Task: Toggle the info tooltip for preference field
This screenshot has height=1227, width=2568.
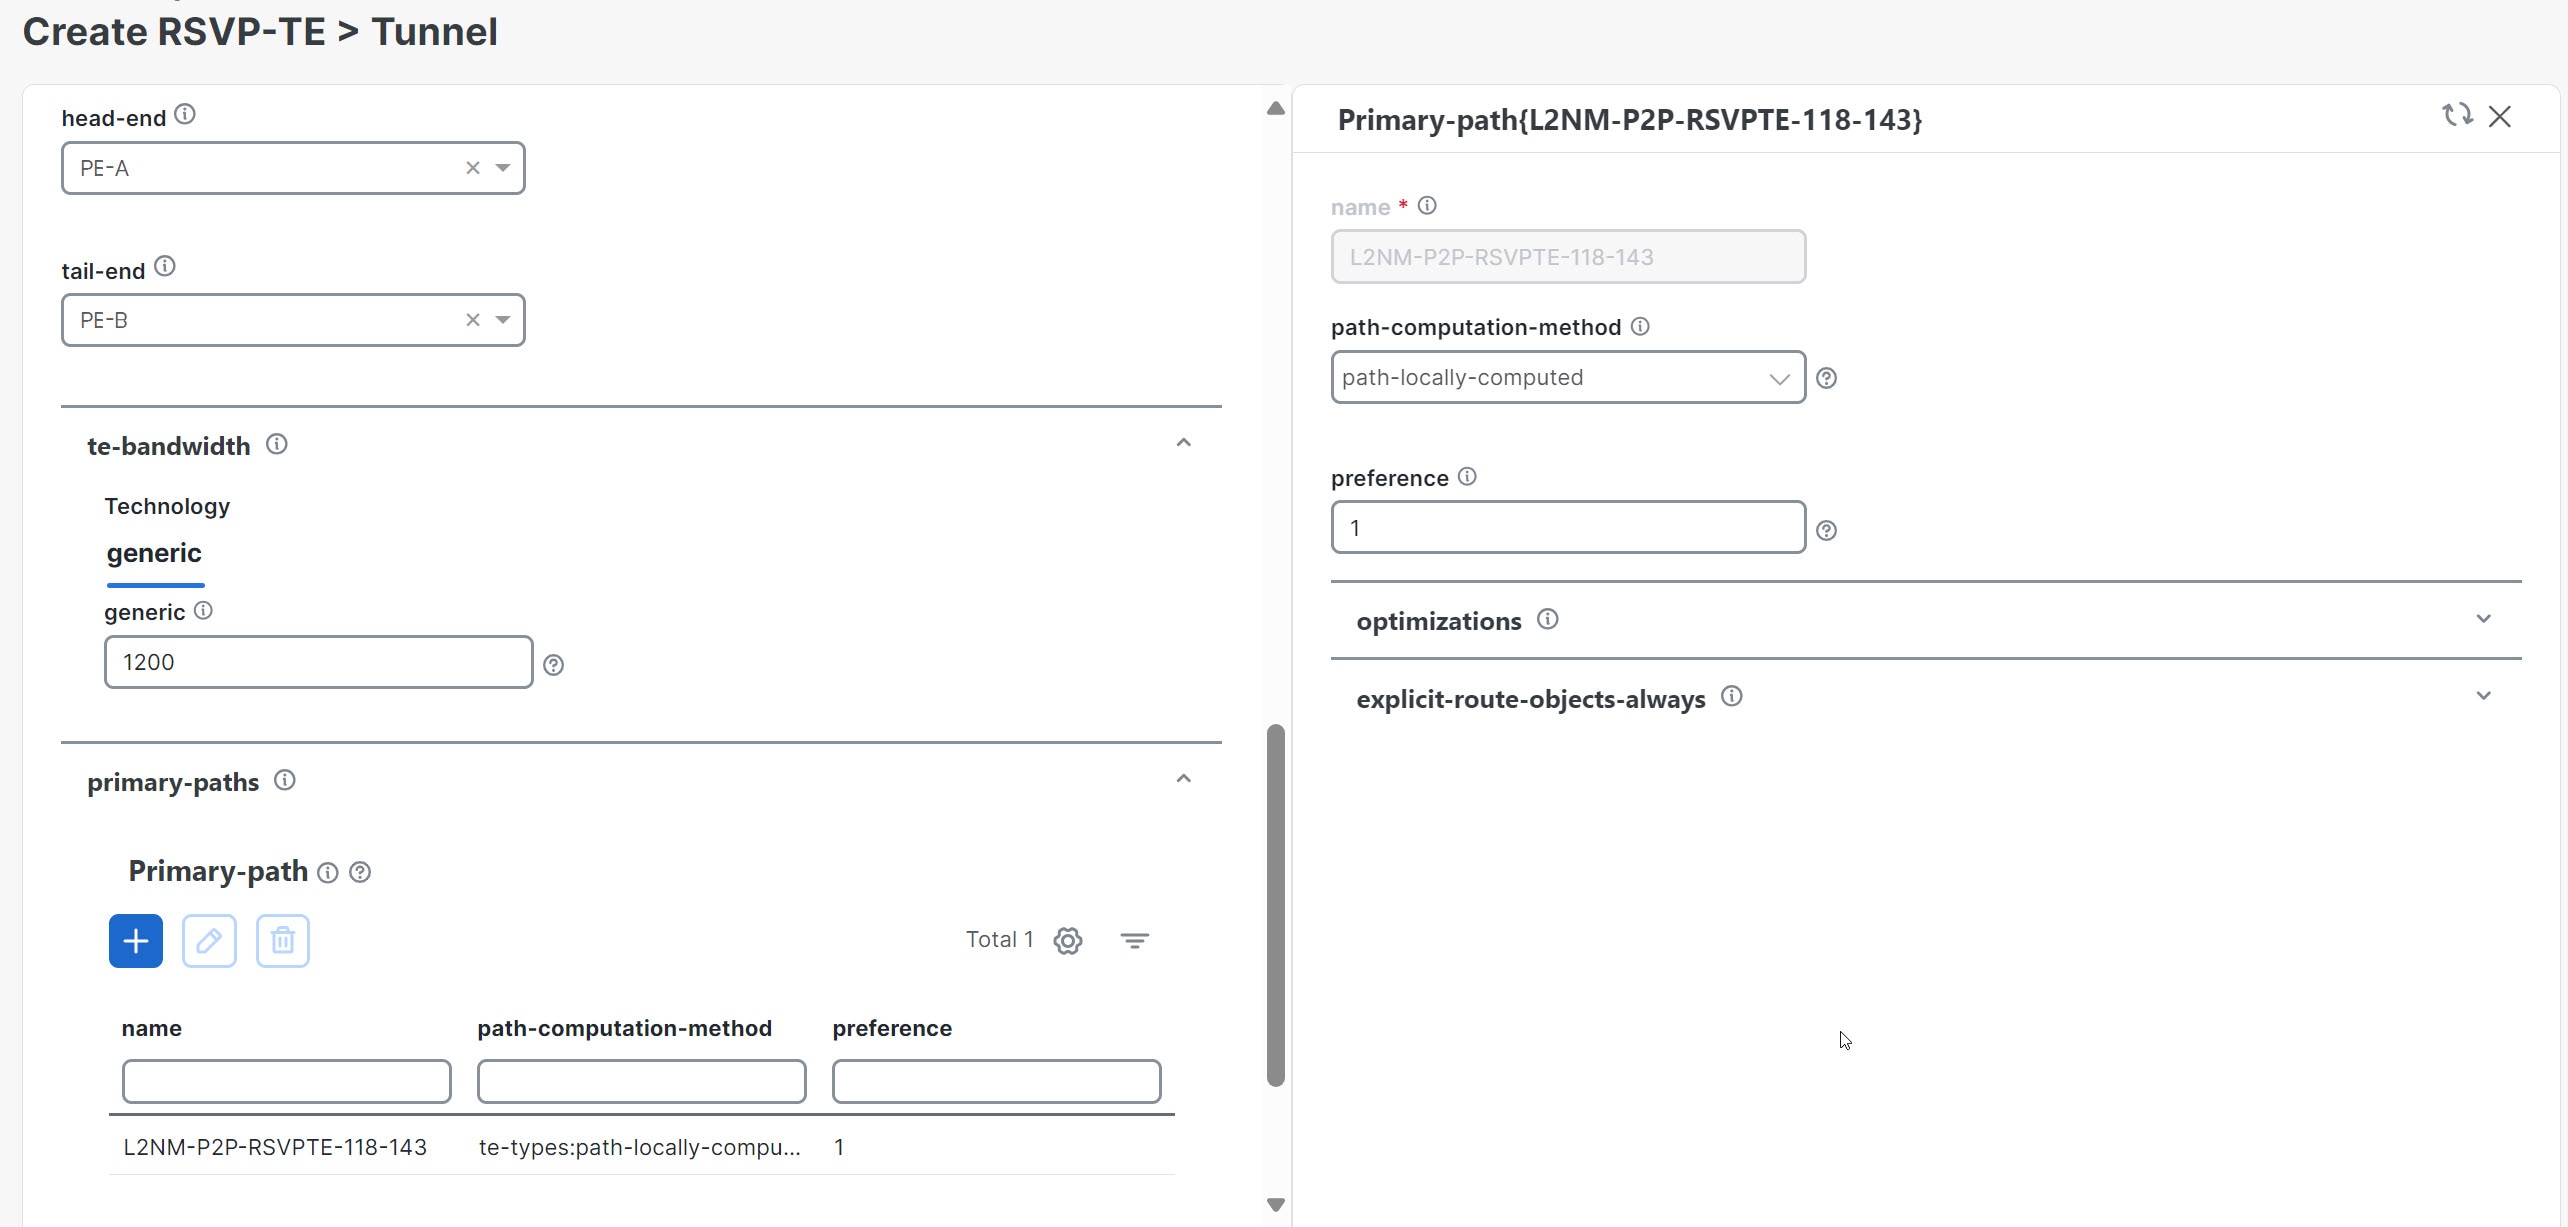Action: coord(1466,476)
